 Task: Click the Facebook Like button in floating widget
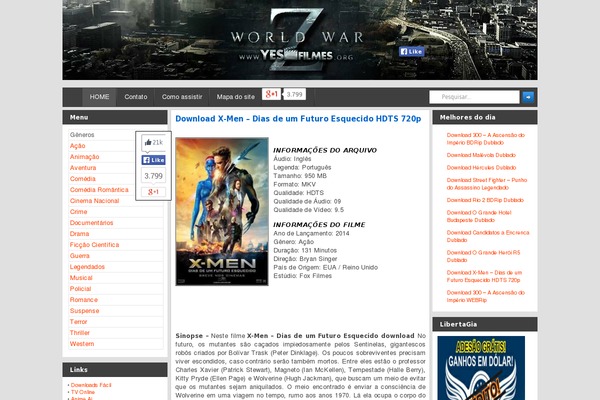click(x=153, y=160)
